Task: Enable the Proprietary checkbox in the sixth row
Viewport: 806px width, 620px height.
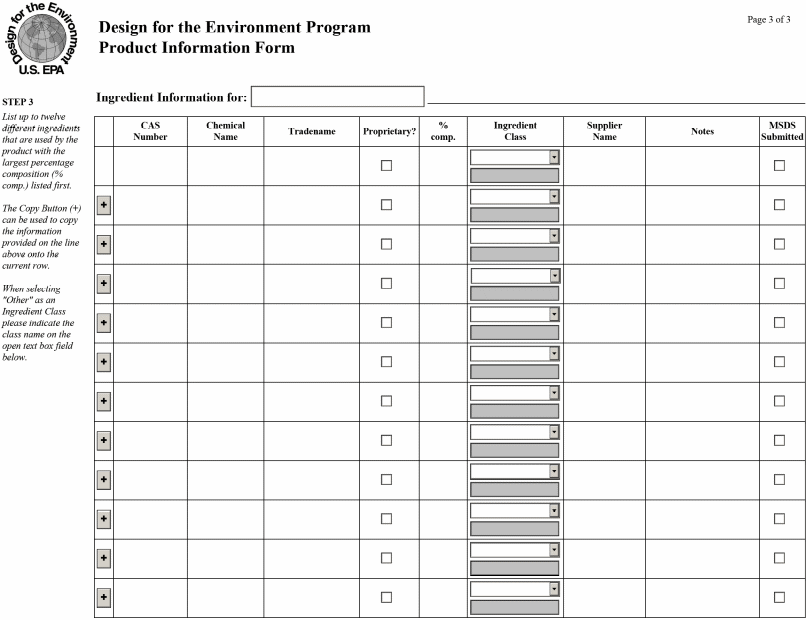Action: tap(386, 362)
